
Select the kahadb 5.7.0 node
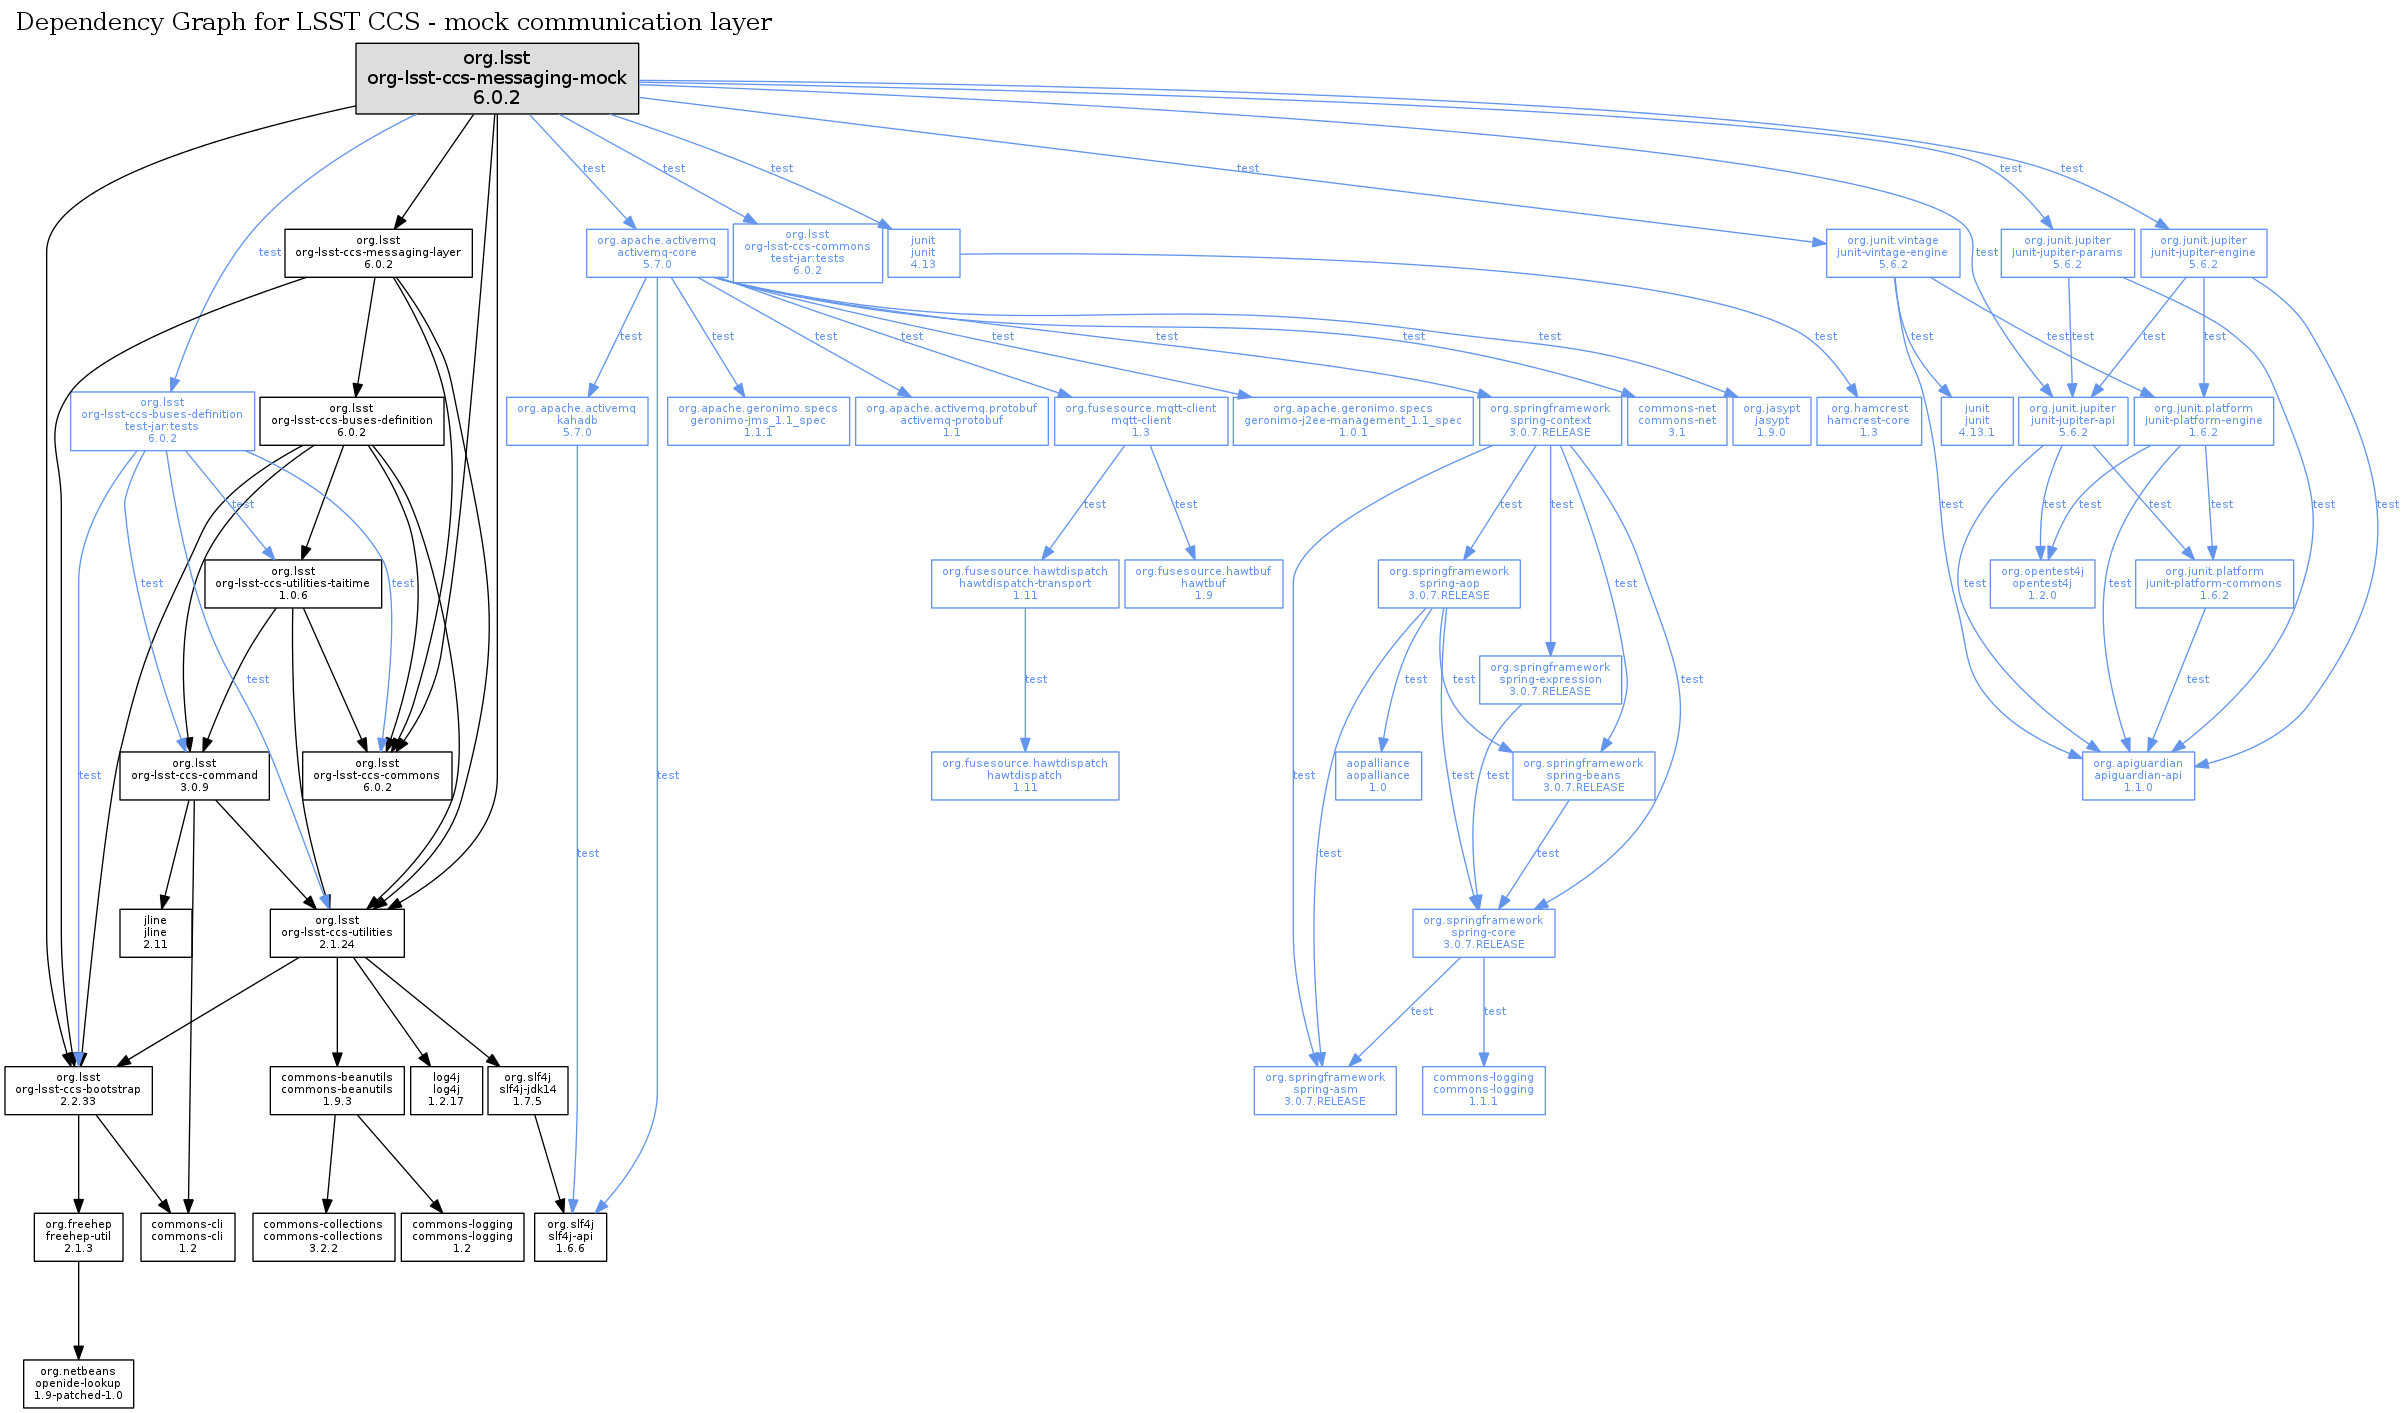coord(577,421)
